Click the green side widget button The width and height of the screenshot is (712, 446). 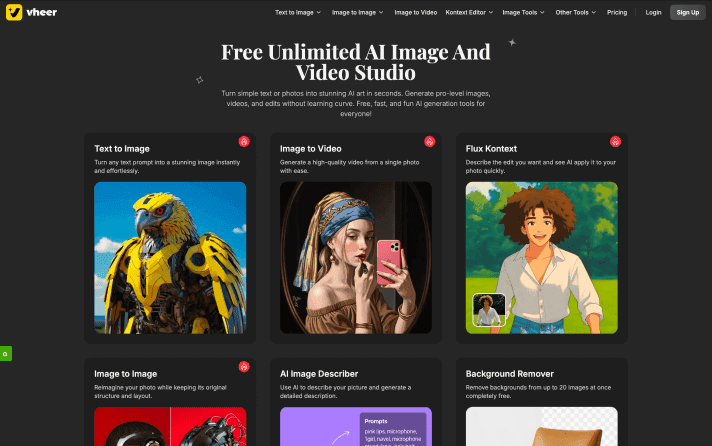[5, 353]
